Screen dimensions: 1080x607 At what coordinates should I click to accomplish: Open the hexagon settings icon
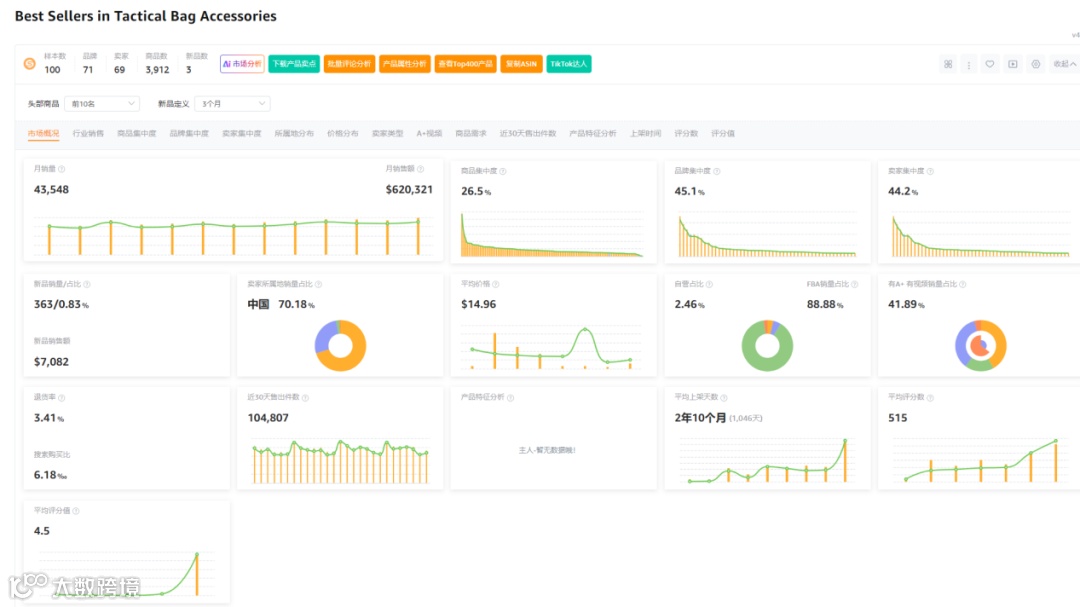coord(1035,64)
